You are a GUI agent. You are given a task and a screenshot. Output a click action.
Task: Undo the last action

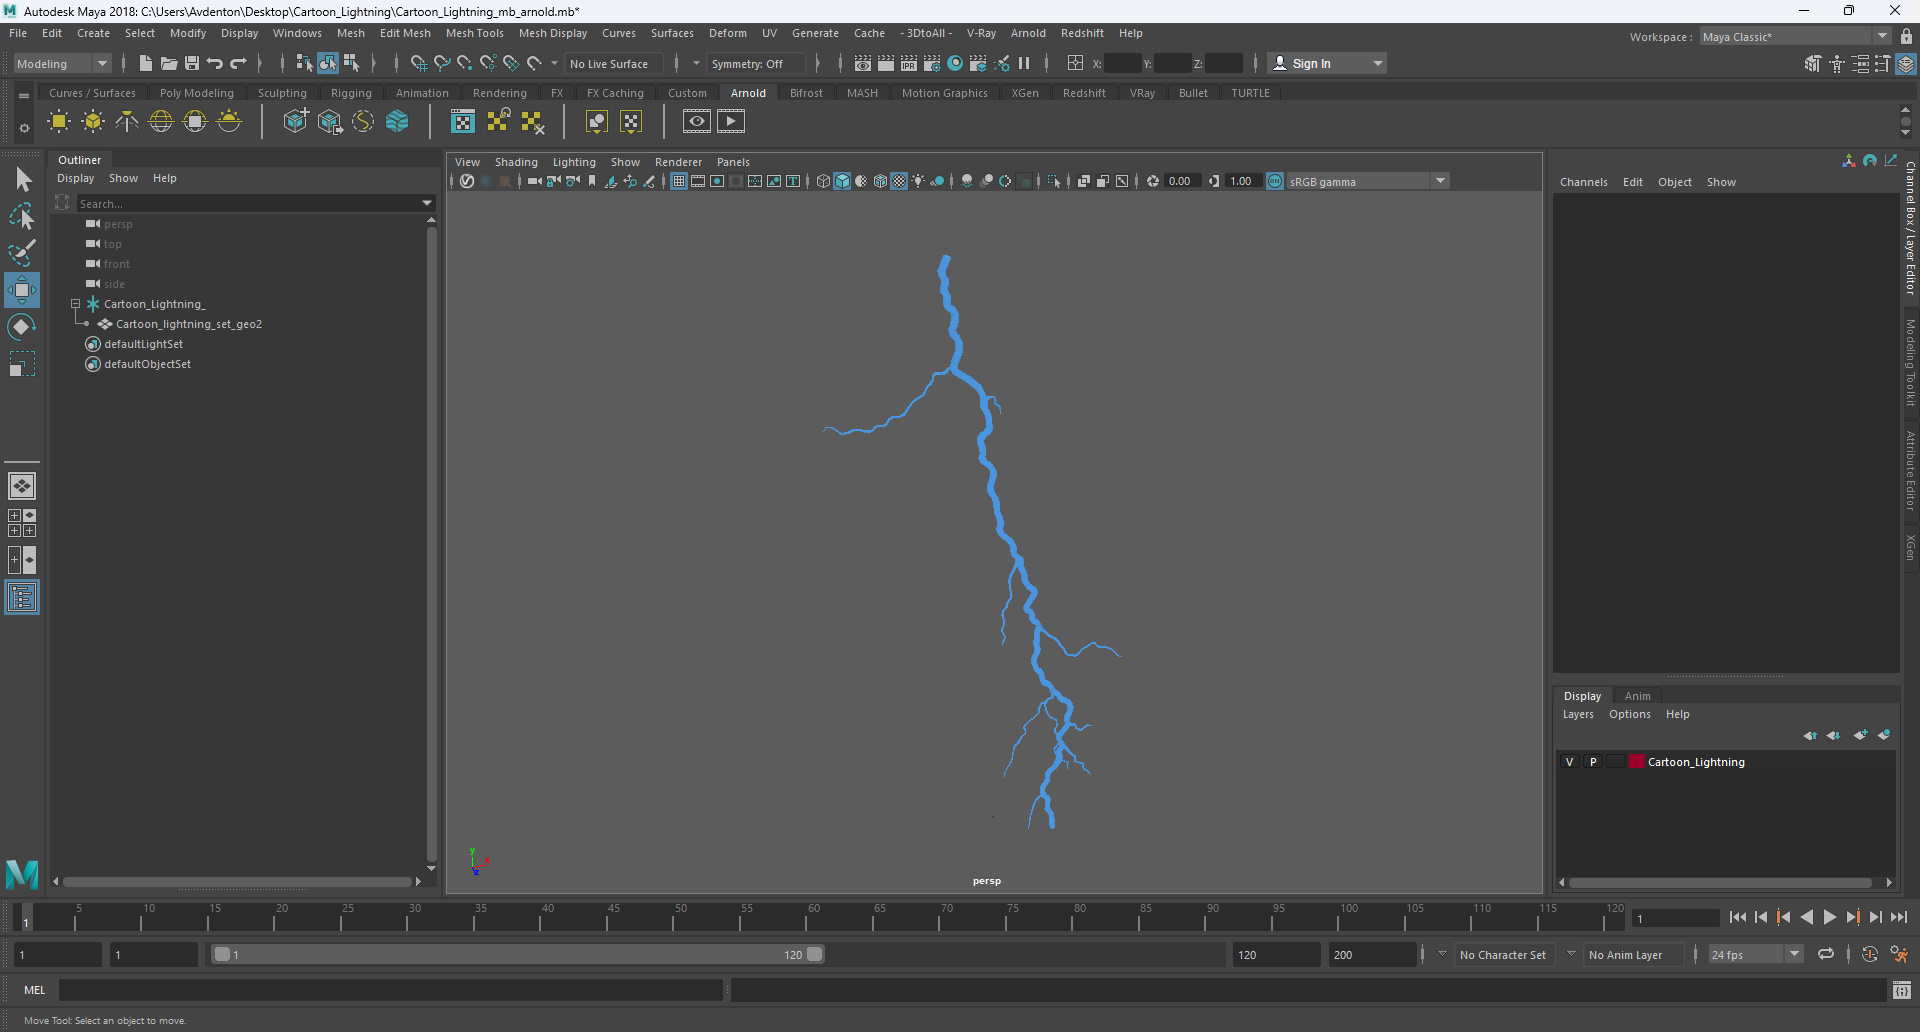[x=215, y=63]
